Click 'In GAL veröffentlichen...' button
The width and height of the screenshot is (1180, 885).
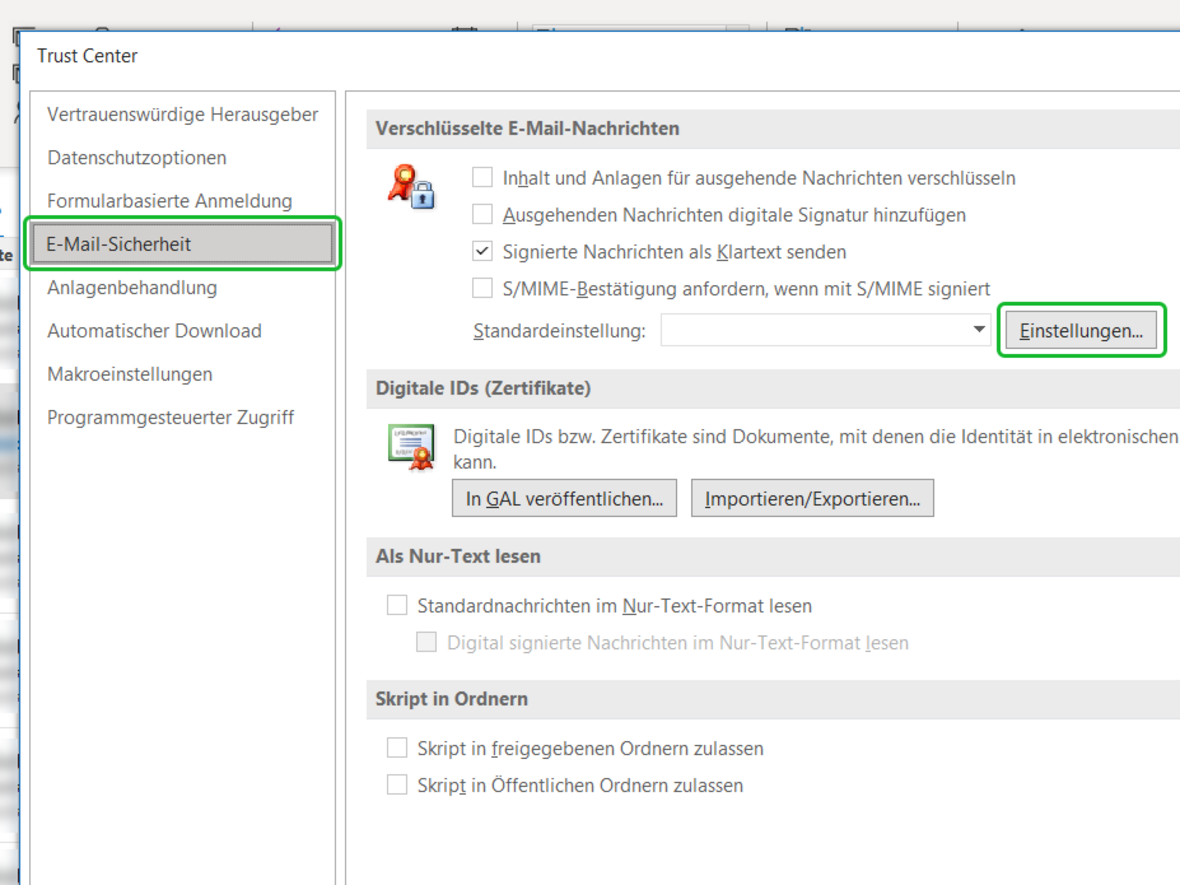click(564, 498)
